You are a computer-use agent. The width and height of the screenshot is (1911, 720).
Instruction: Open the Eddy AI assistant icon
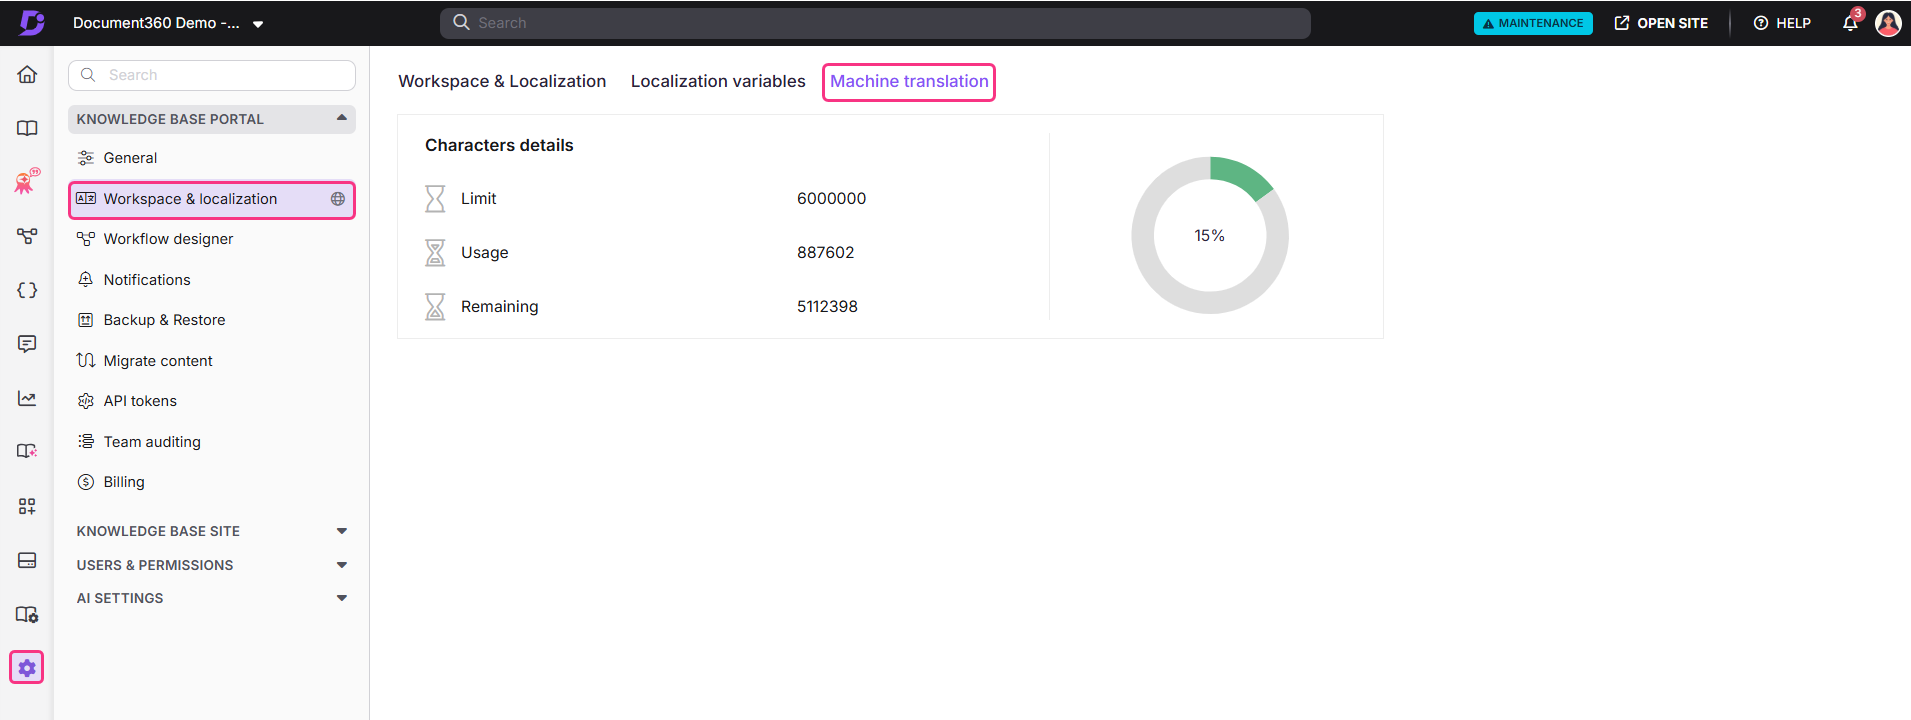[27, 181]
